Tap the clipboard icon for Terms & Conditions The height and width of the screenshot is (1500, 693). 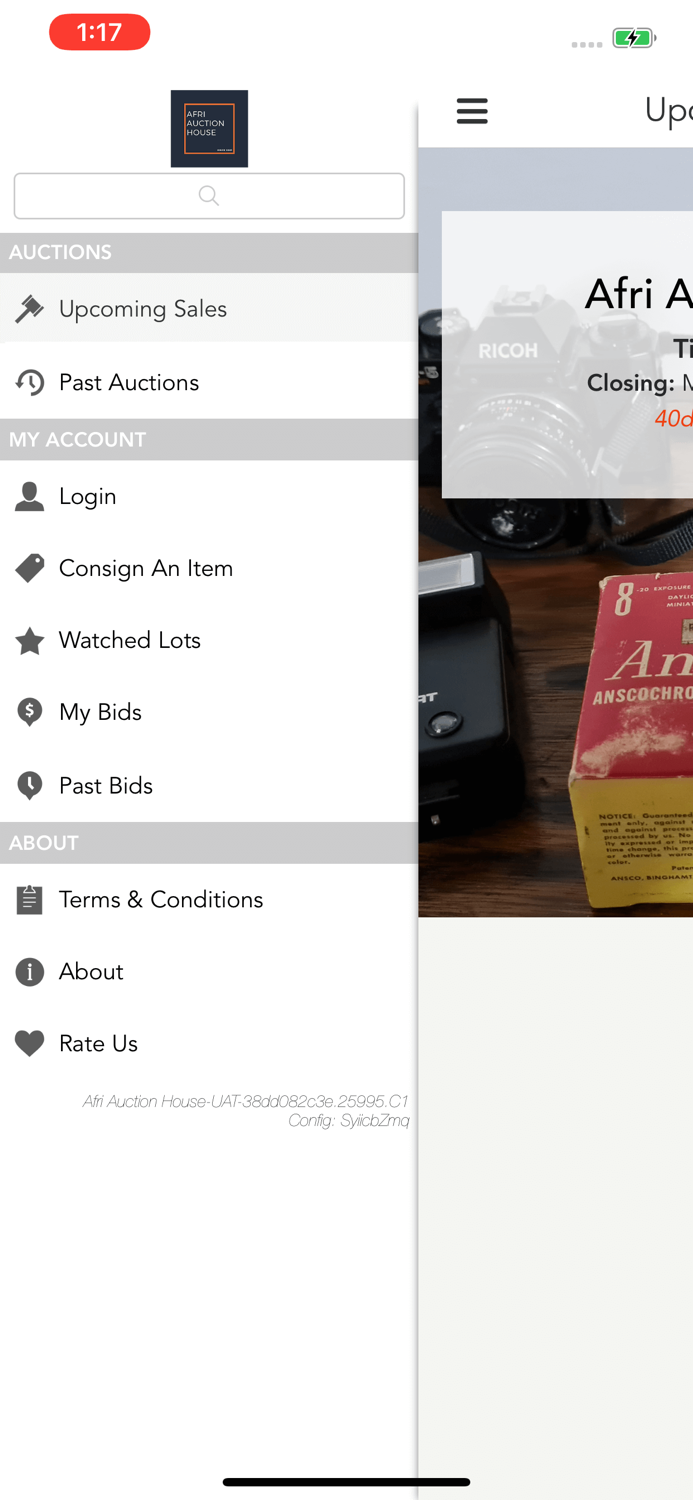coord(29,900)
